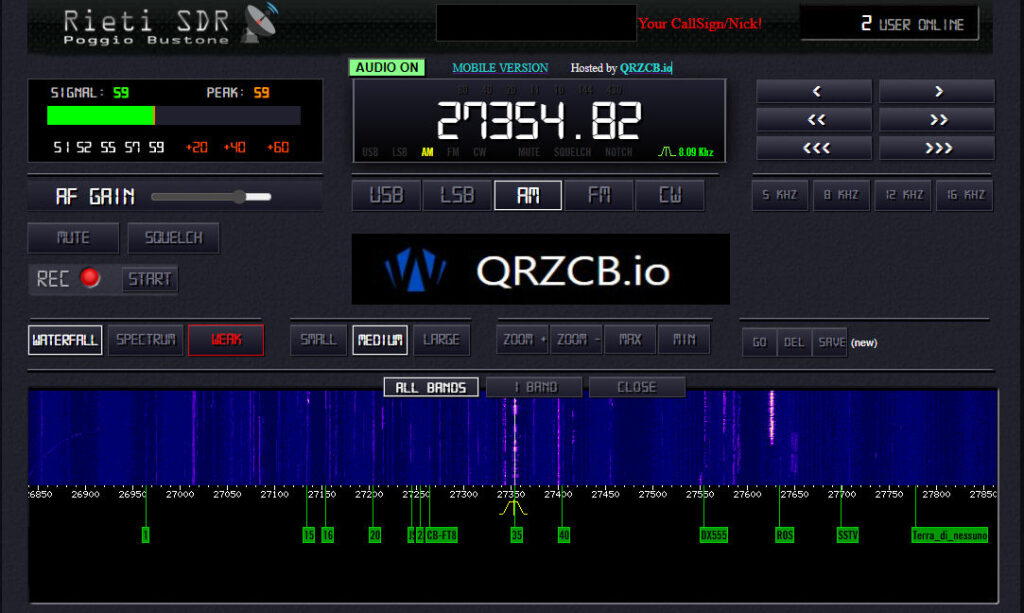Set waterfall size to SMALL

(318, 340)
